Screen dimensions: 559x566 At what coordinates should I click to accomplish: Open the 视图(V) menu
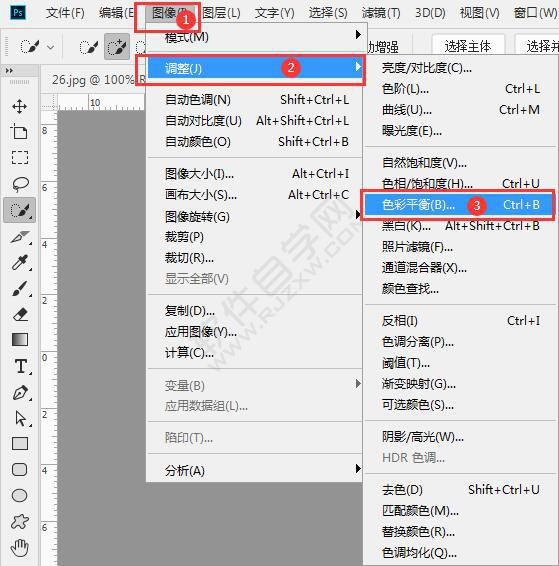(x=480, y=13)
